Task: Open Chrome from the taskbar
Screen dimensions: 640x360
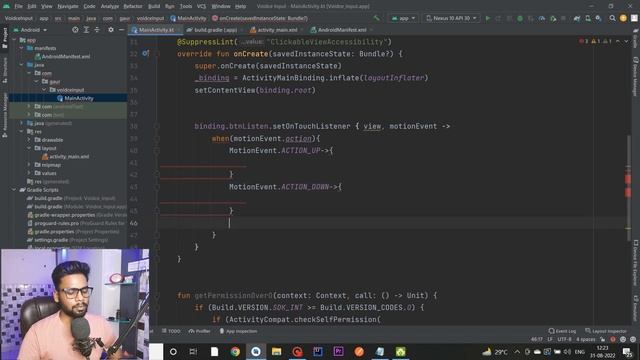Action: (x=235, y=351)
